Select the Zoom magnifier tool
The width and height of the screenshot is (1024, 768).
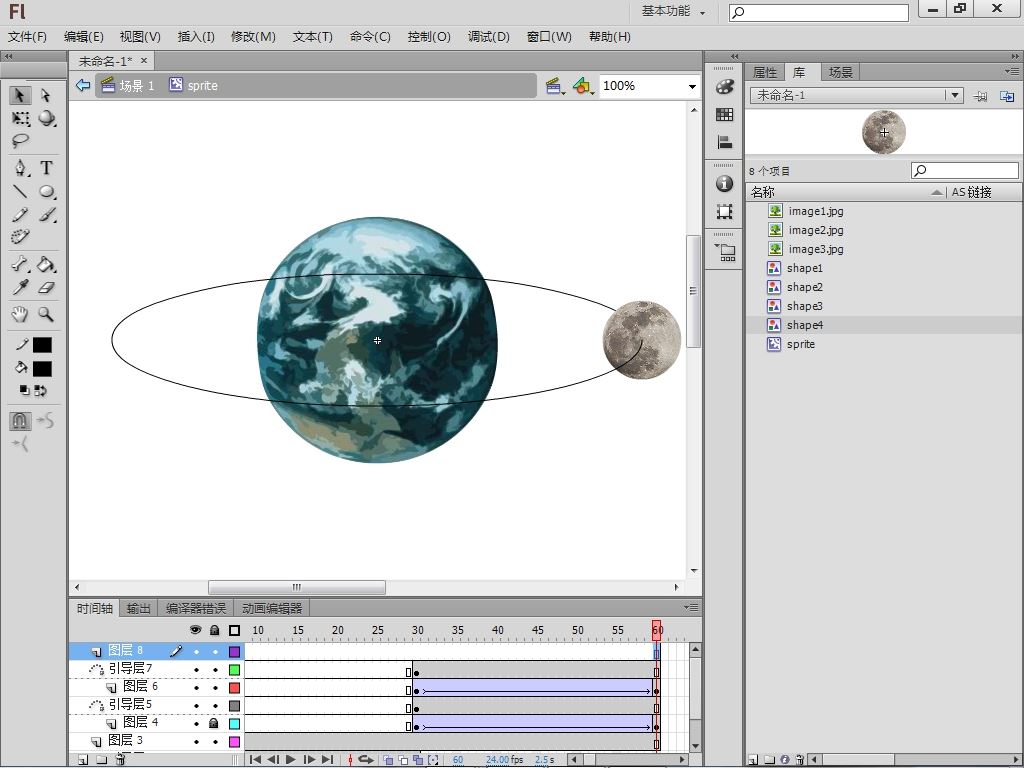tap(46, 314)
